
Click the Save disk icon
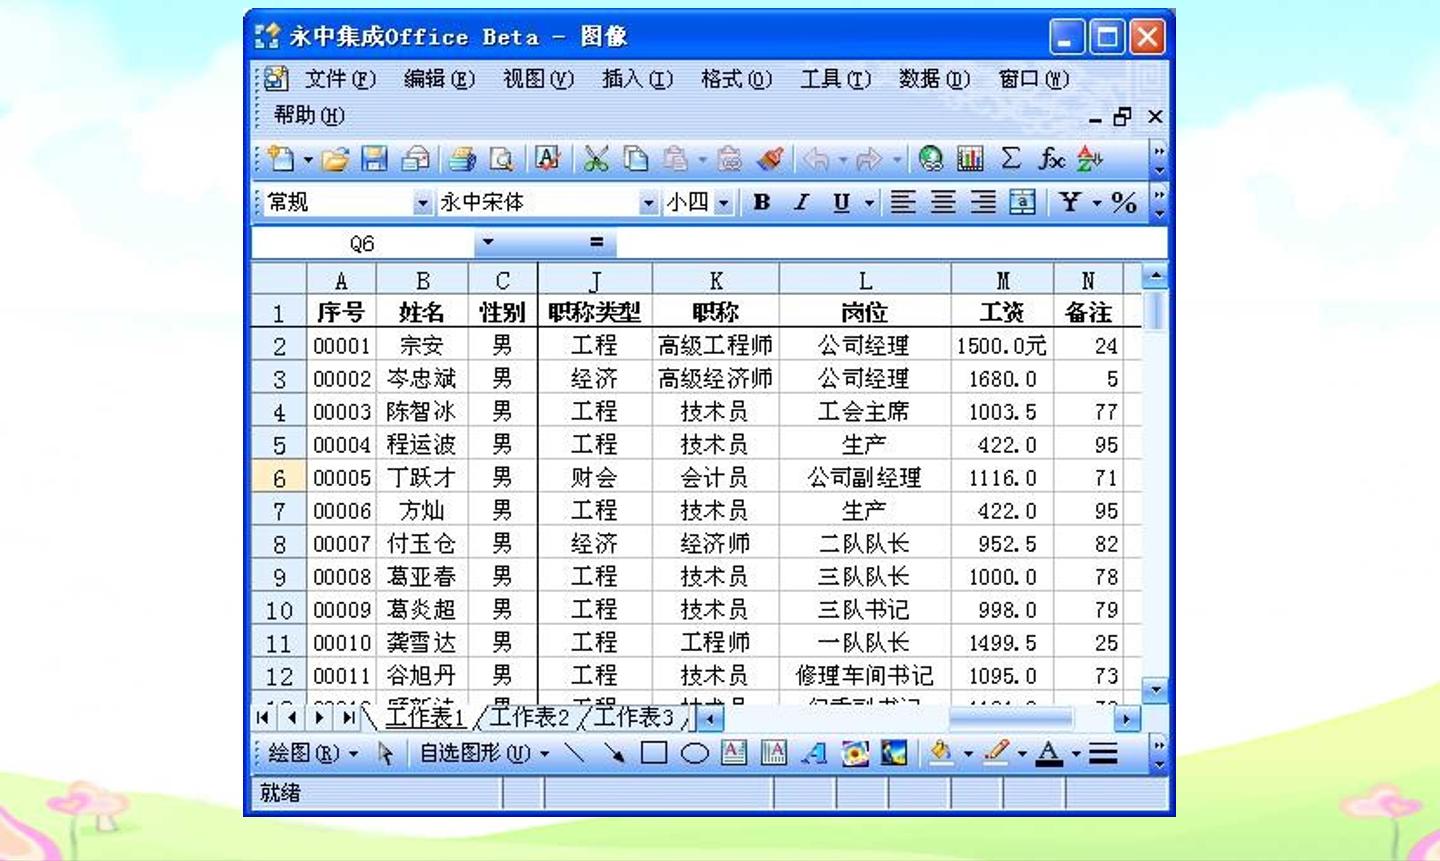pos(375,159)
